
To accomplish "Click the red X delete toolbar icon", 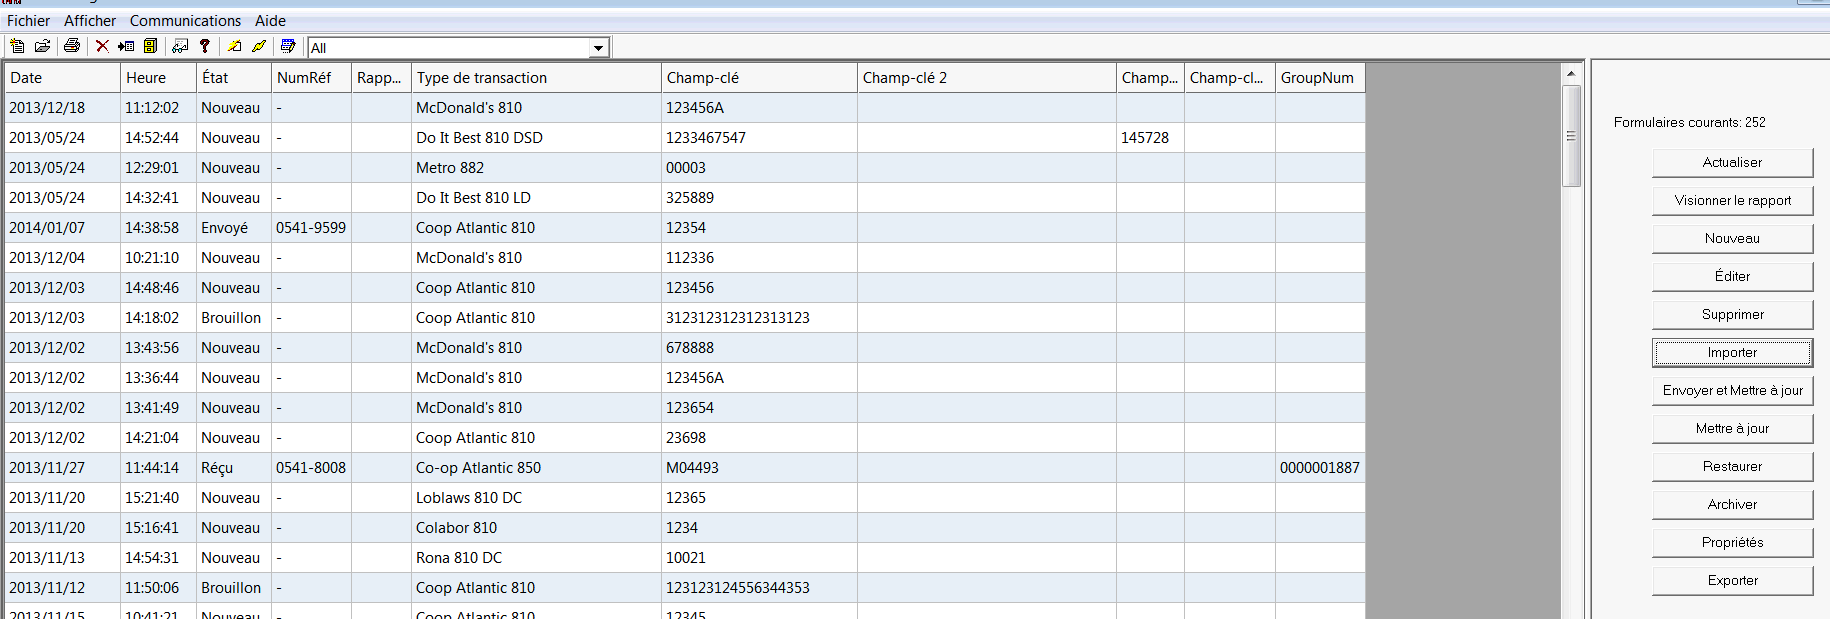I will click(x=102, y=46).
